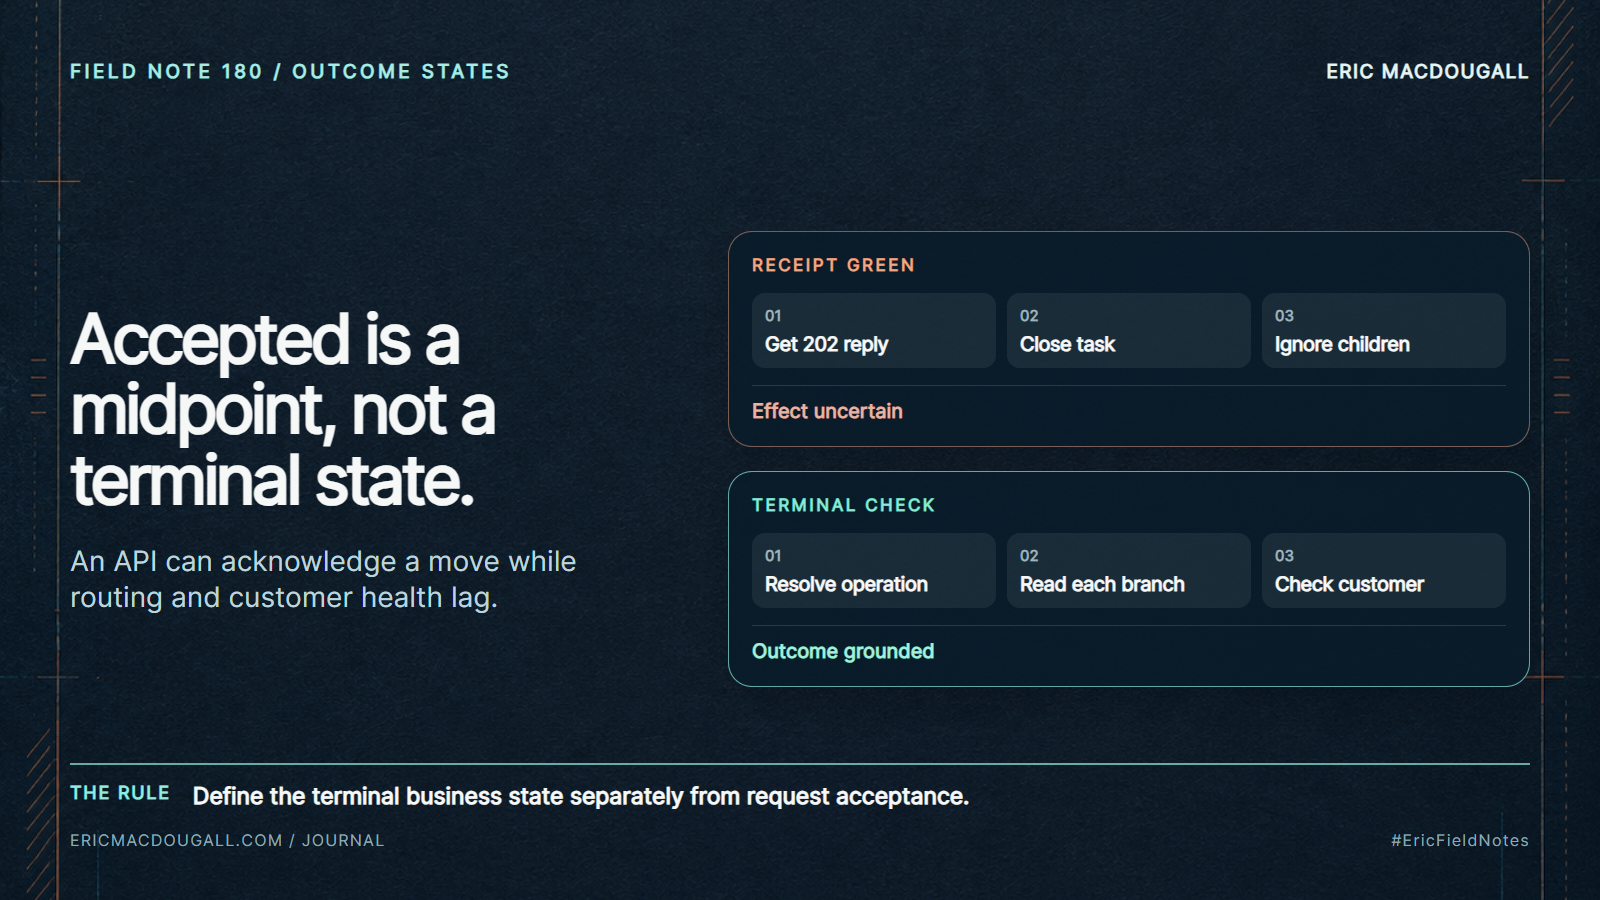Open the ERICMACDOUGALL.COM / JOURNAL link
Viewport: 1600px width, 900px height.
tap(227, 840)
